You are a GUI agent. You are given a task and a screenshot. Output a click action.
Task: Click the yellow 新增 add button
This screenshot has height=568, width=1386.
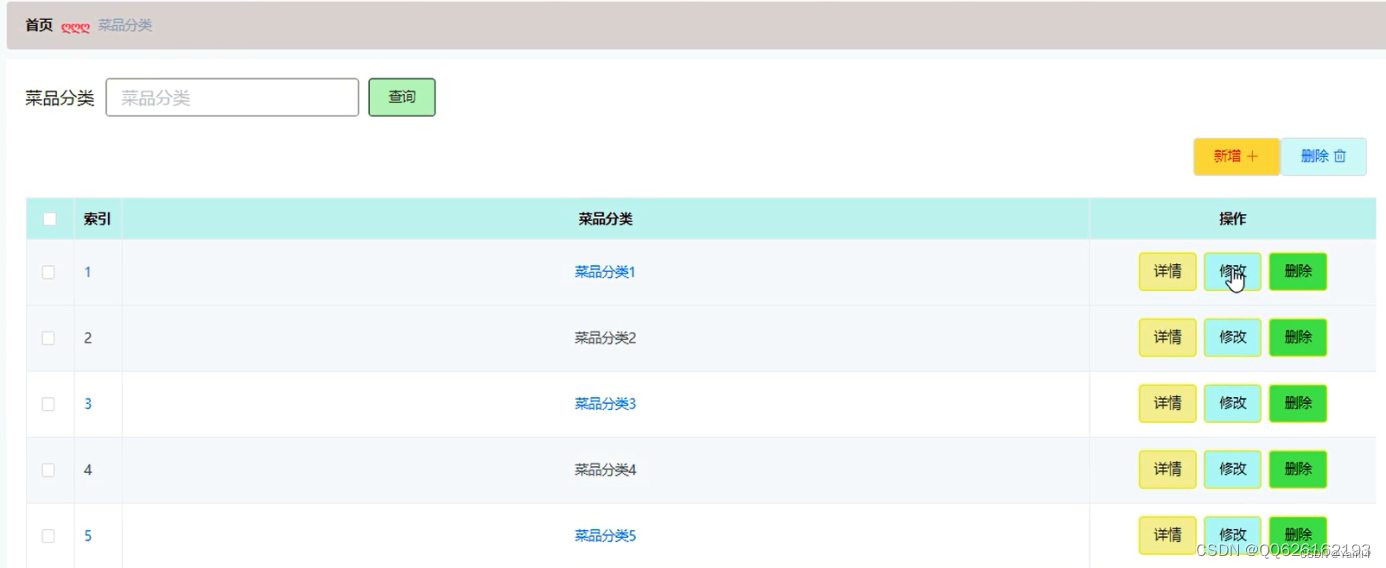pyautogui.click(x=1236, y=156)
